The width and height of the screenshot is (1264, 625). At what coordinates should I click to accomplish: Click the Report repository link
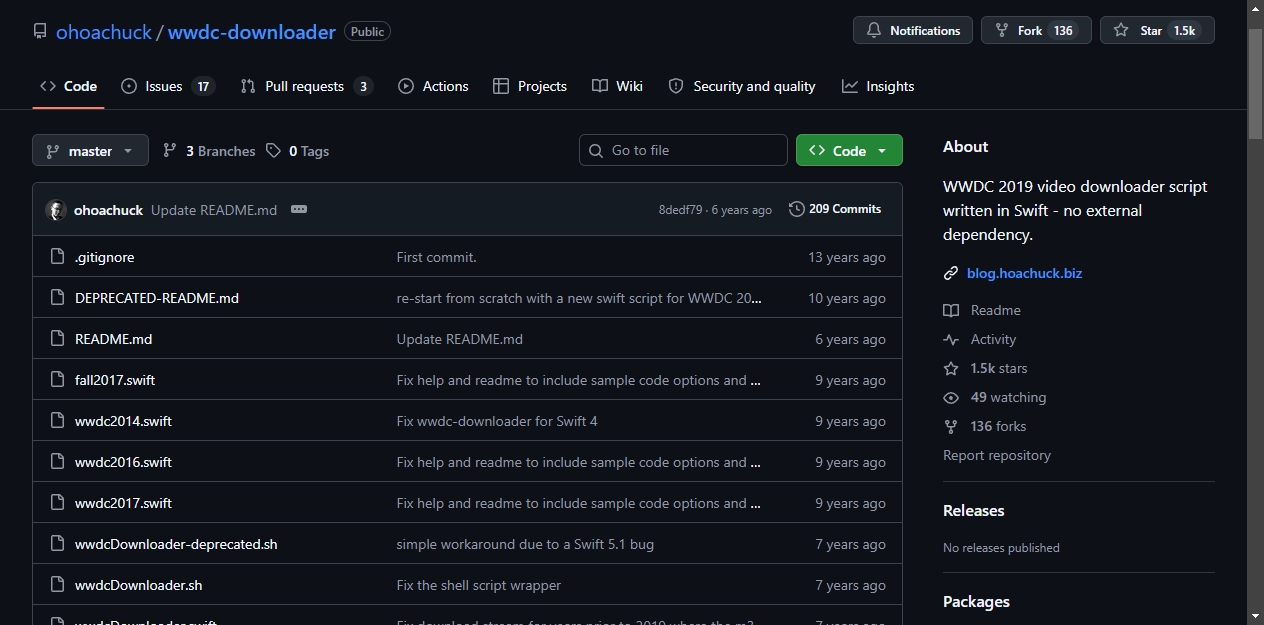(x=997, y=455)
